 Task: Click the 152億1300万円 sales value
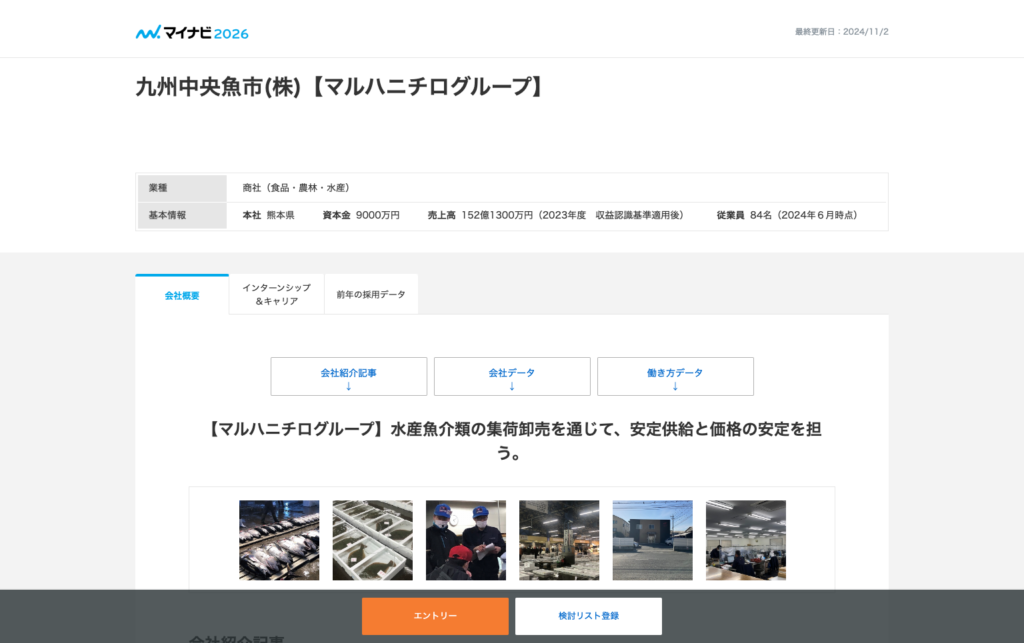(497, 215)
